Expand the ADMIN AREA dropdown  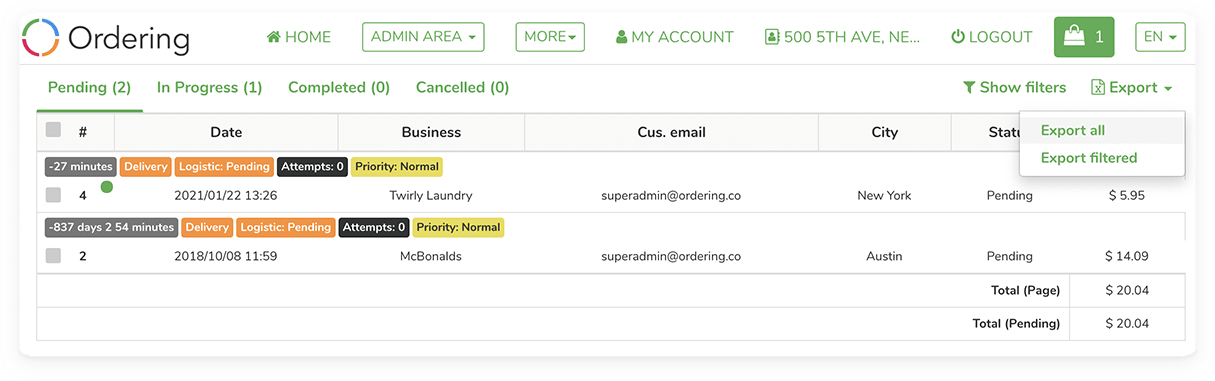(x=423, y=37)
